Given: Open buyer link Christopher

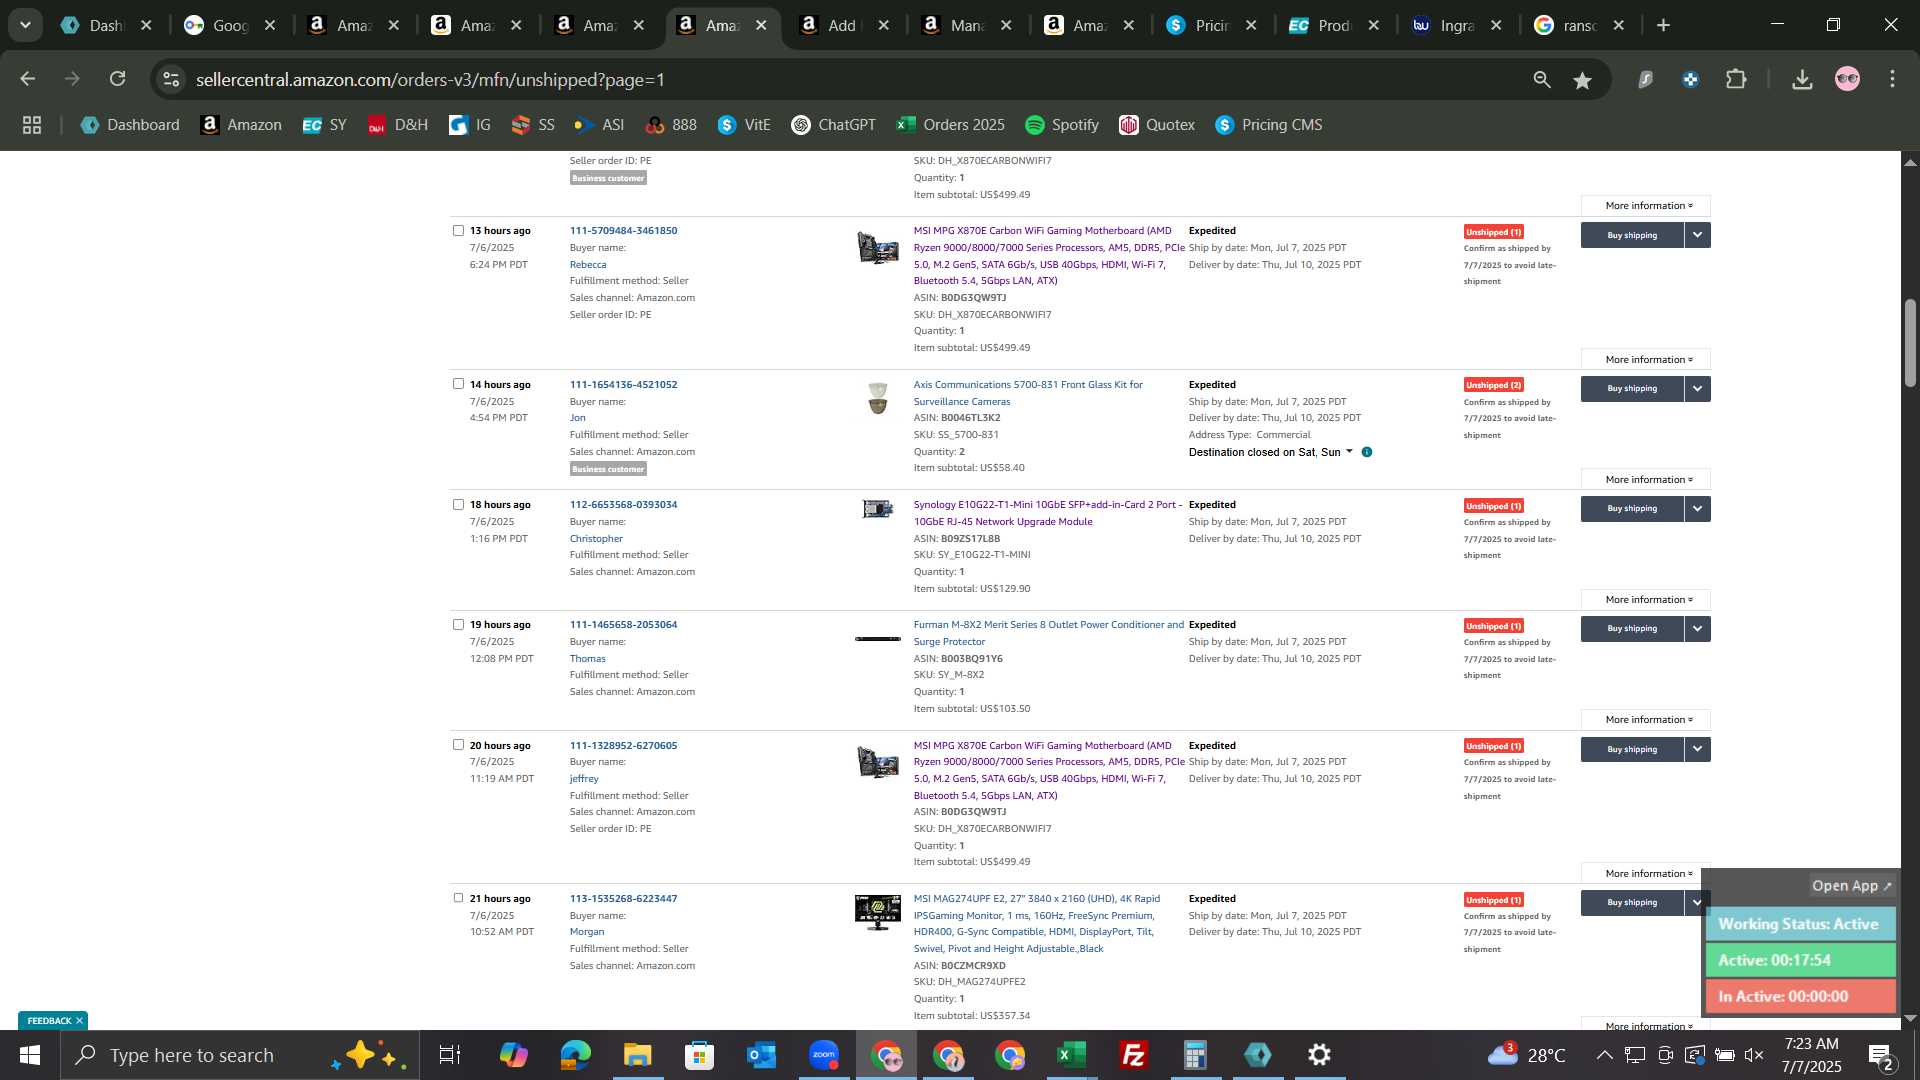Looking at the screenshot, I should pos(596,538).
